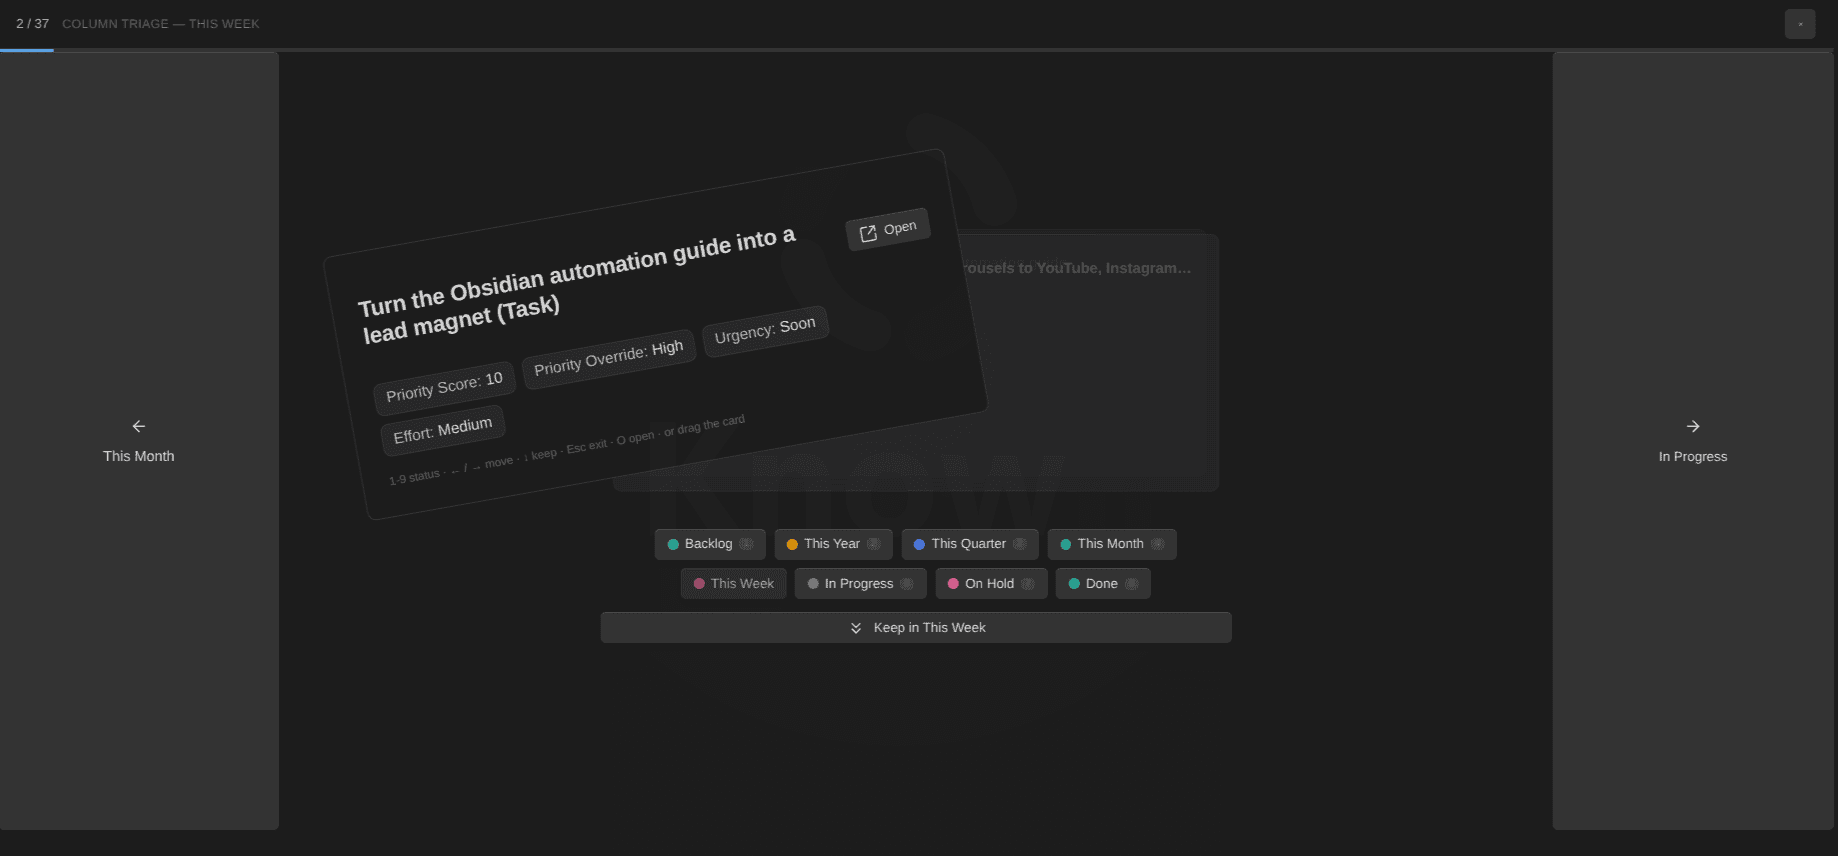1838x856 pixels.
Task: Move card to the right In Progress zone
Action: point(1693,441)
